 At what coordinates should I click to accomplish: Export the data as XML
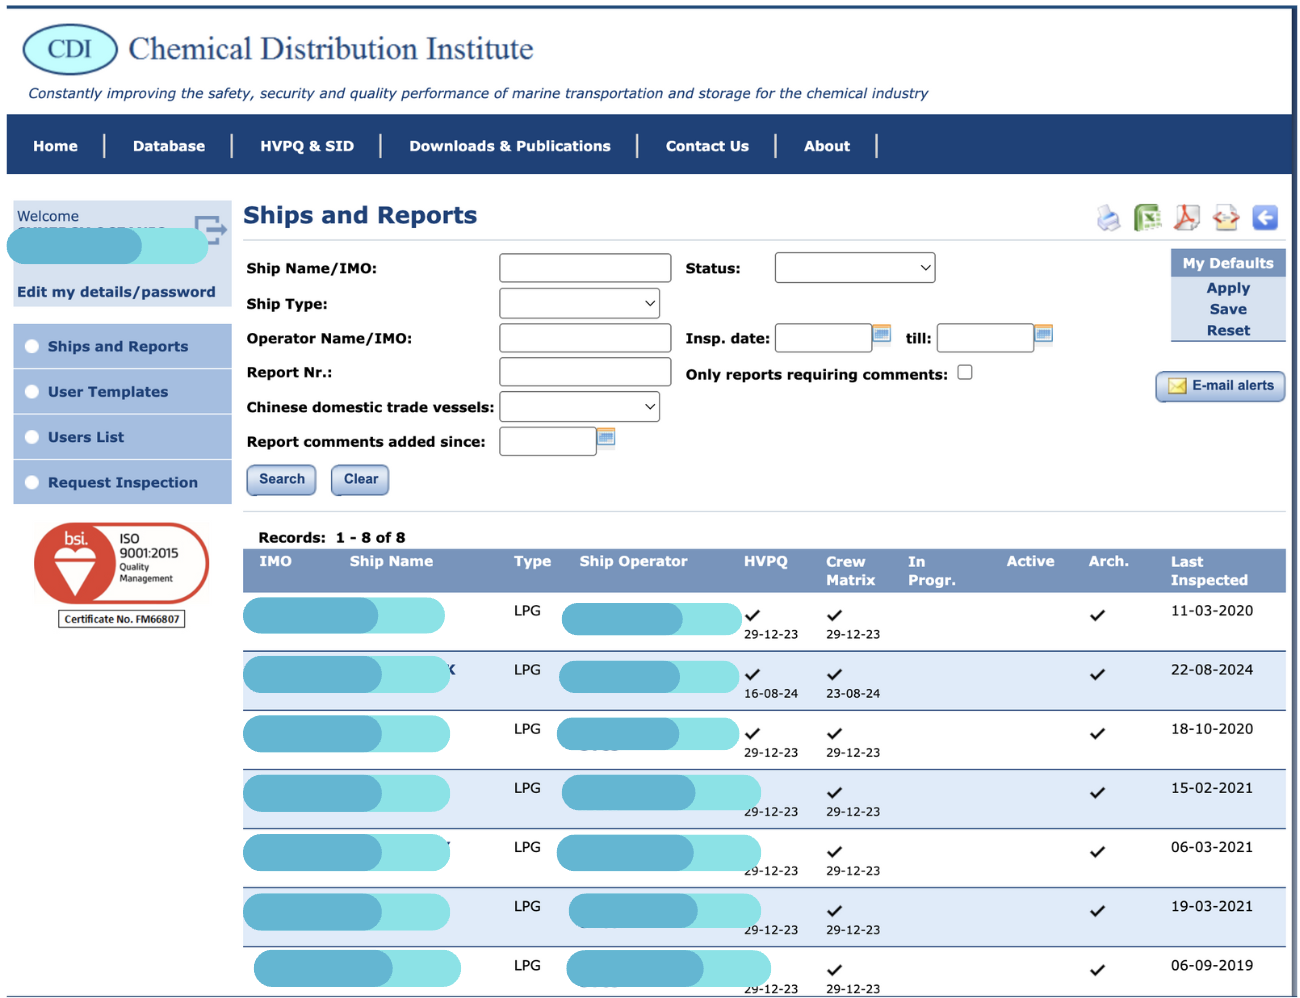pyautogui.click(x=1226, y=217)
